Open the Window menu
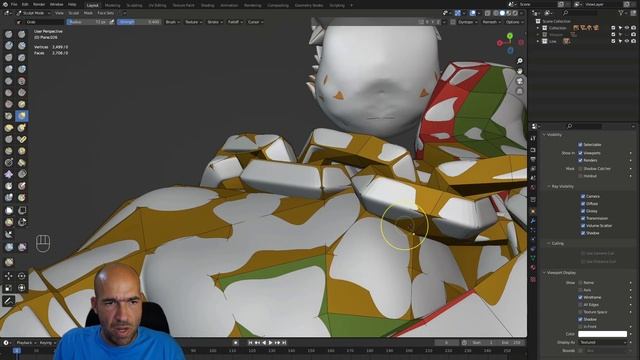This screenshot has height=360, width=640. point(56,4)
